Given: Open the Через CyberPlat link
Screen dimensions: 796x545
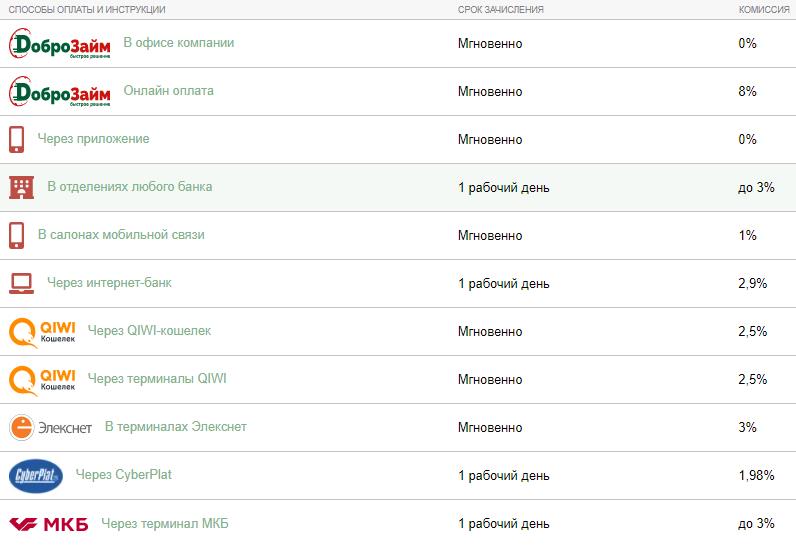Looking at the screenshot, I should [x=123, y=474].
